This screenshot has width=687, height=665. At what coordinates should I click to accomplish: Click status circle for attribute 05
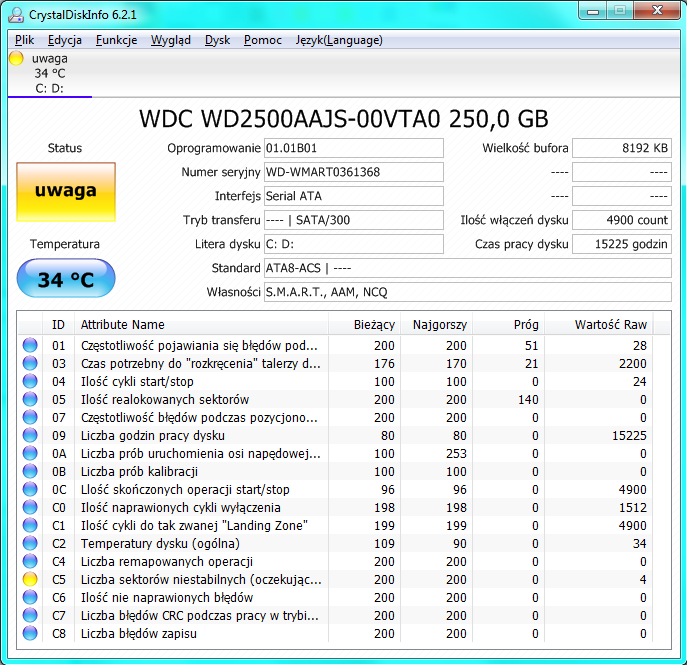pyautogui.click(x=30, y=399)
